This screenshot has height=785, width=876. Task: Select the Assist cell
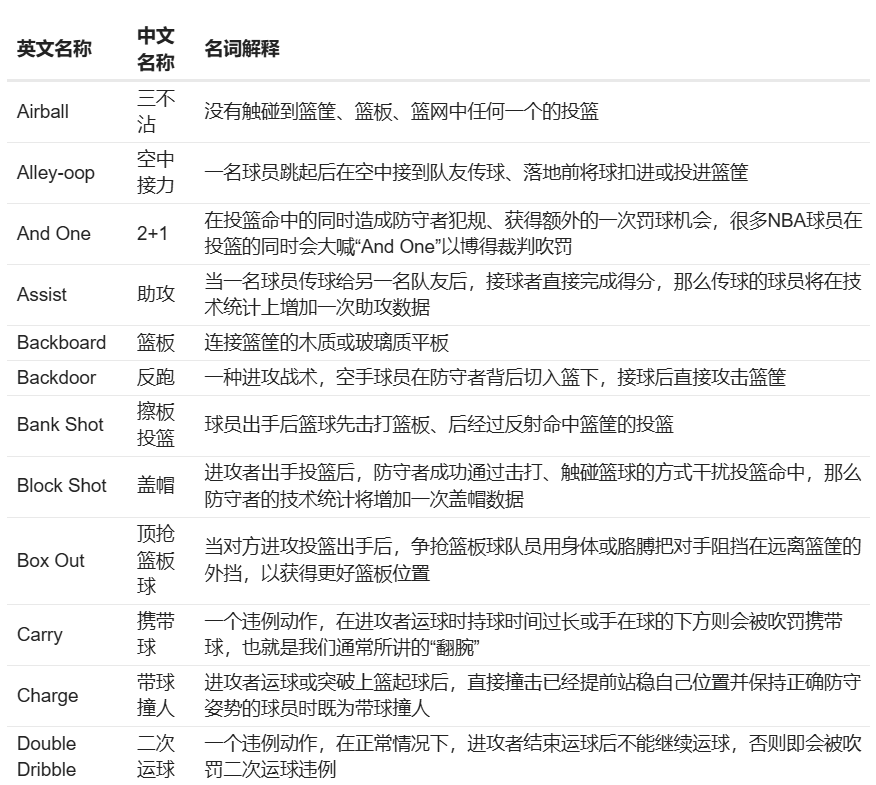pos(42,294)
